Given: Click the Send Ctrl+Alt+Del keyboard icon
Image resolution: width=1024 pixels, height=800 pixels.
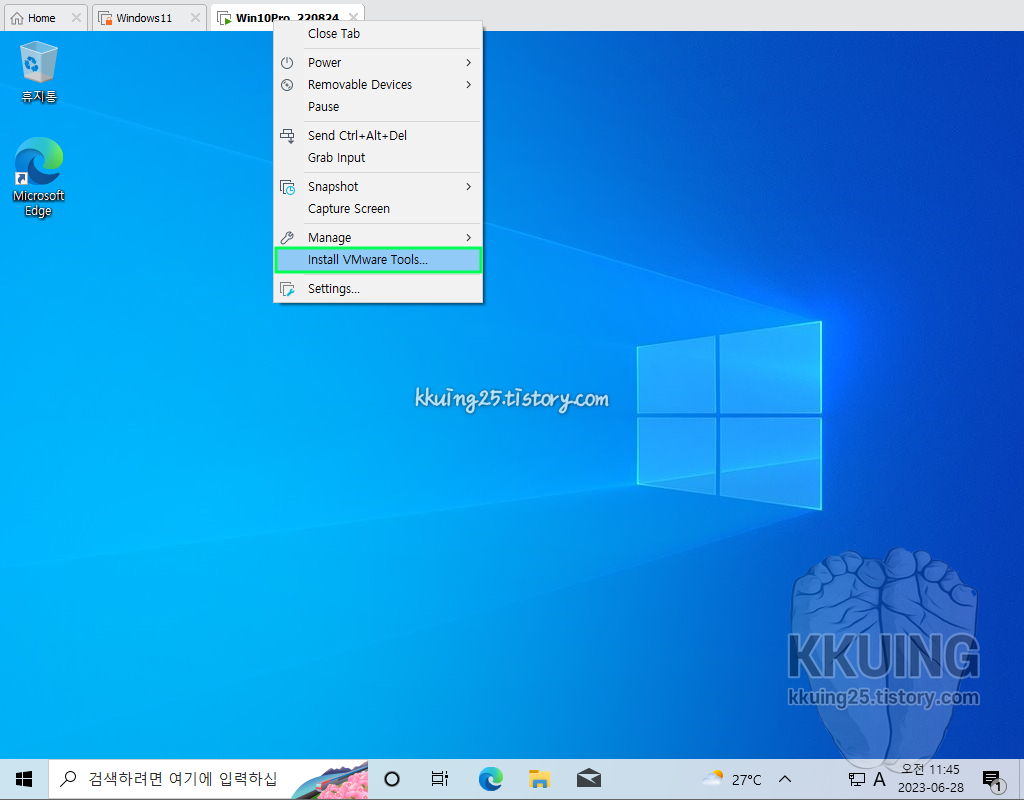Looking at the screenshot, I should (287, 136).
